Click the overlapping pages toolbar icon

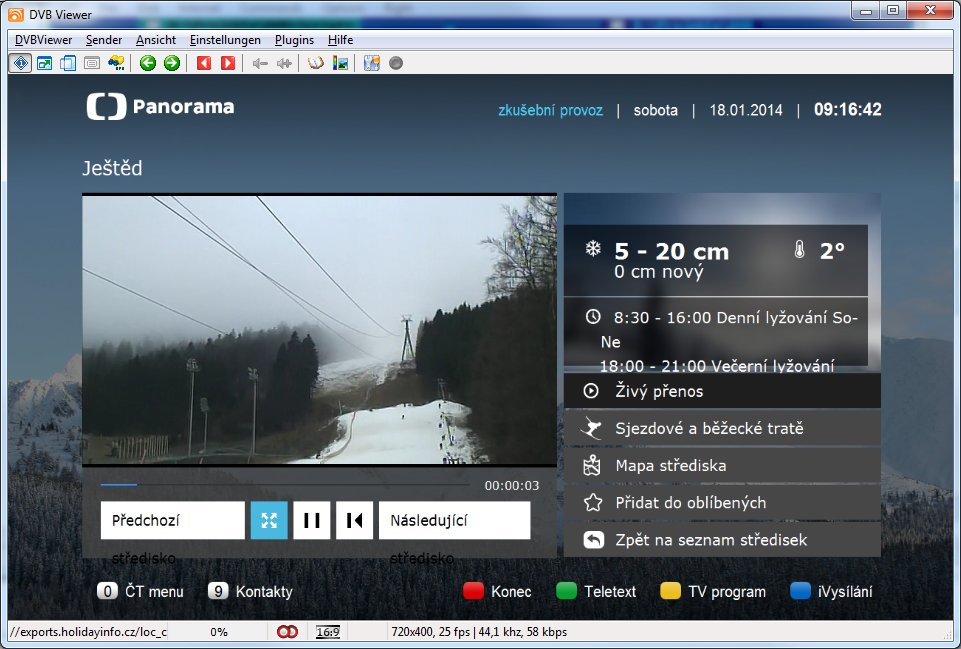[x=68, y=63]
